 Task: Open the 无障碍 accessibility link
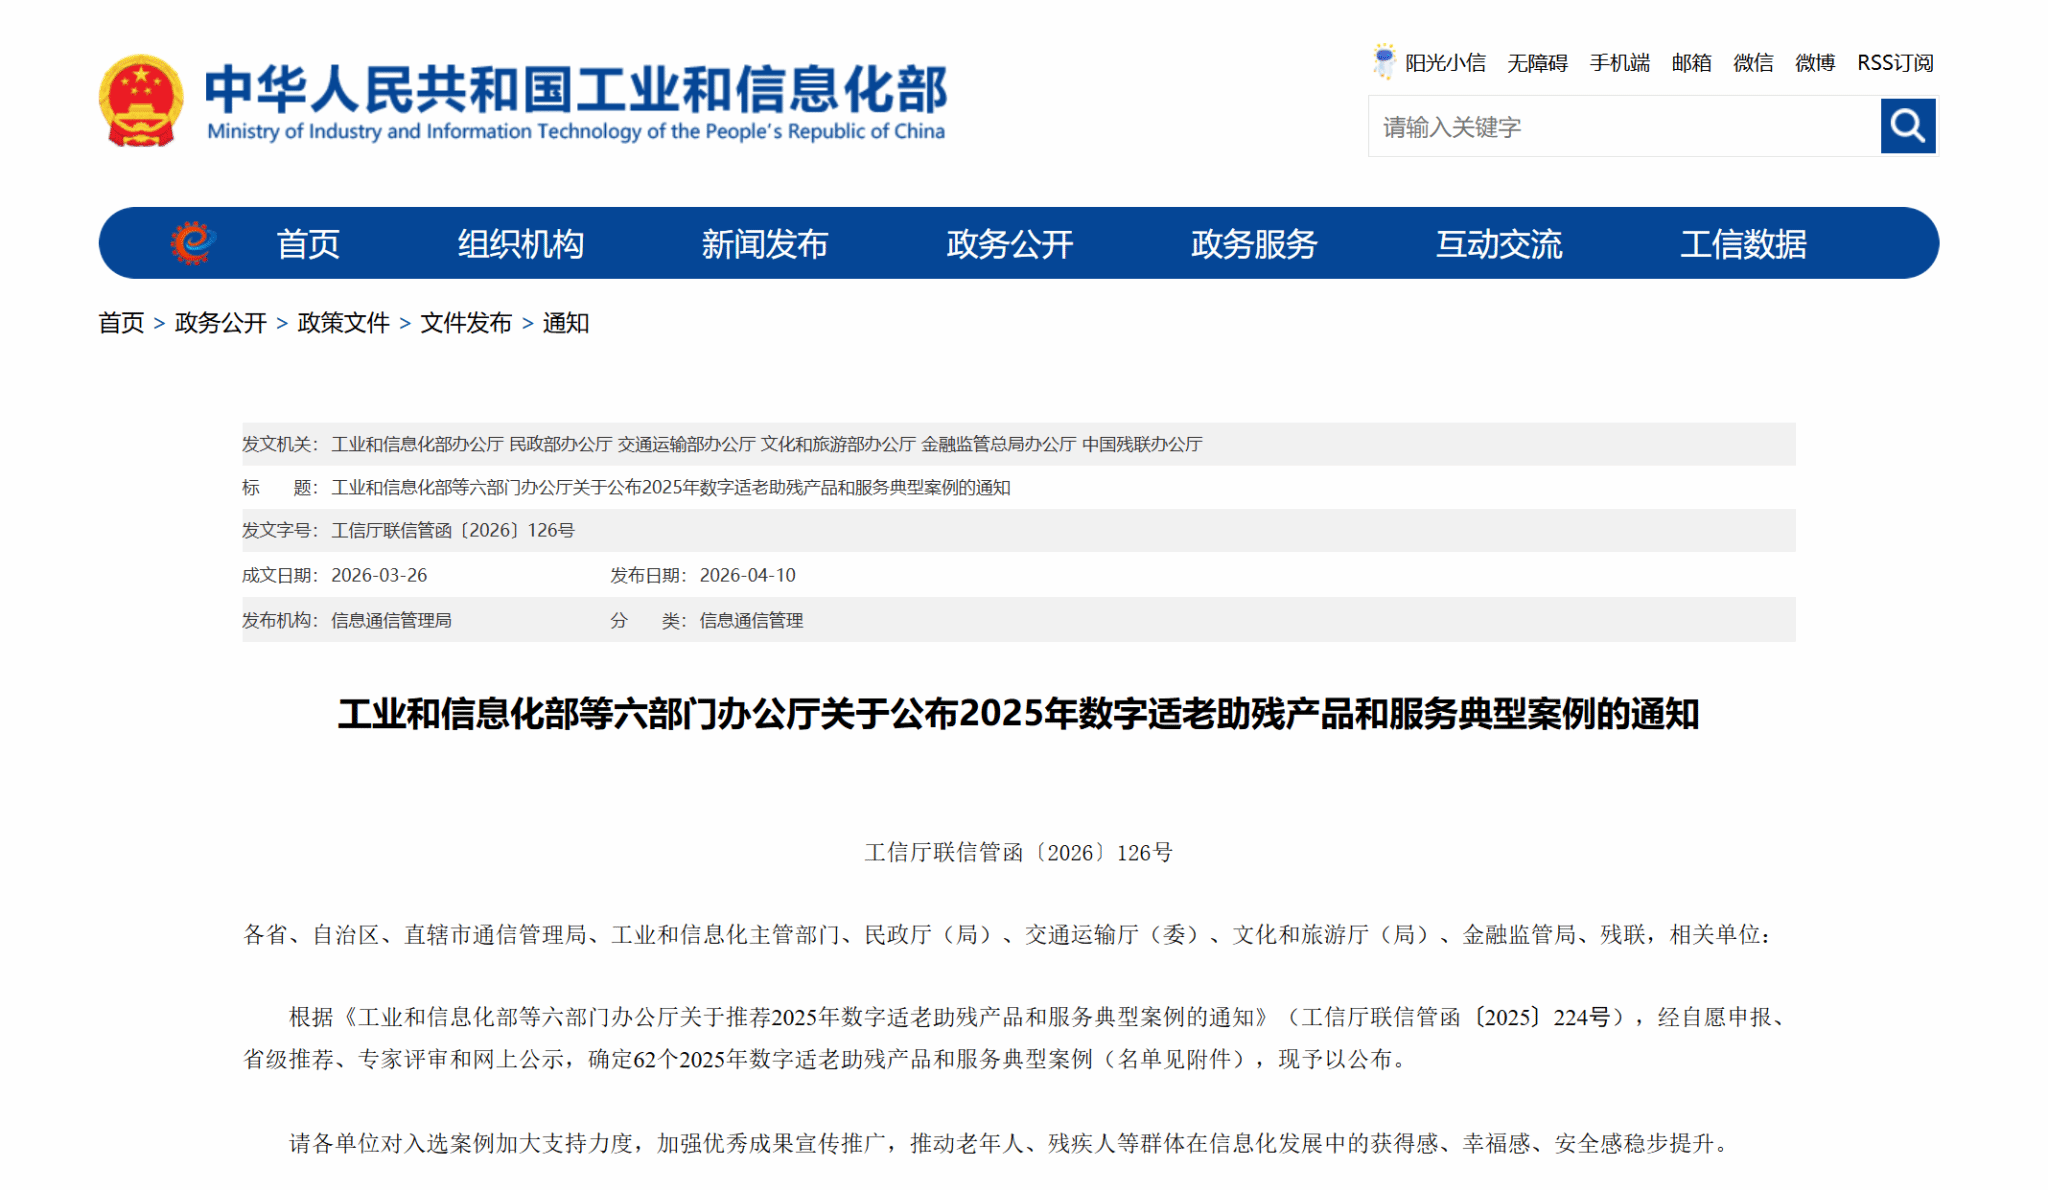pyautogui.click(x=1537, y=63)
